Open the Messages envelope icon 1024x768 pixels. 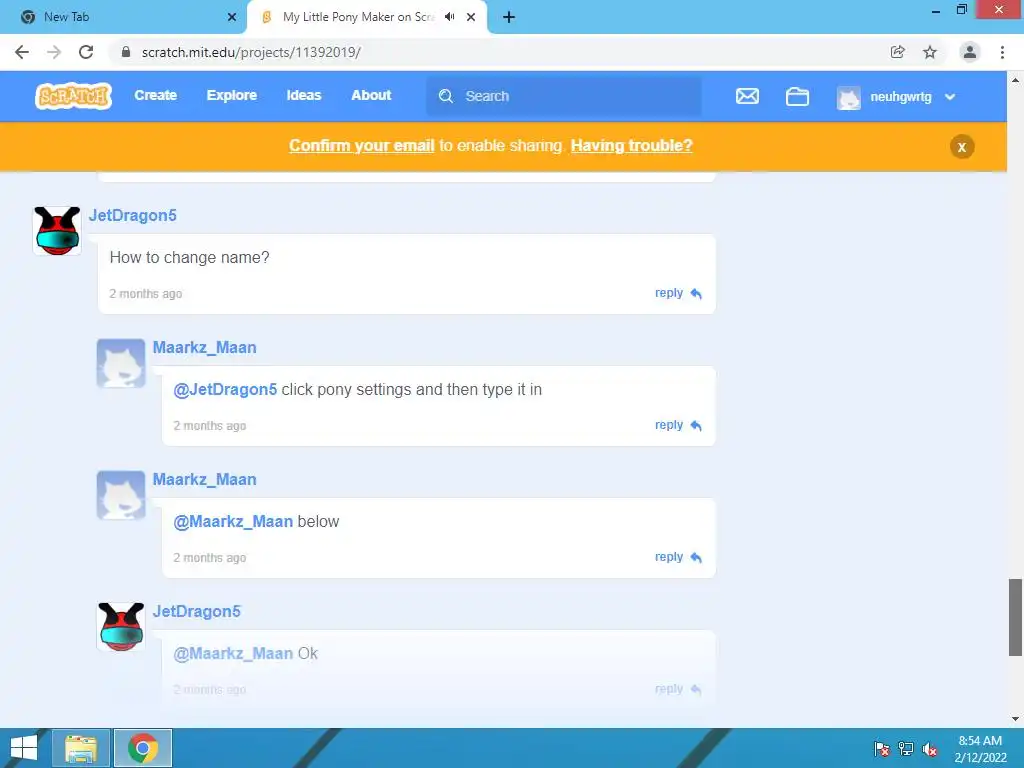747,97
